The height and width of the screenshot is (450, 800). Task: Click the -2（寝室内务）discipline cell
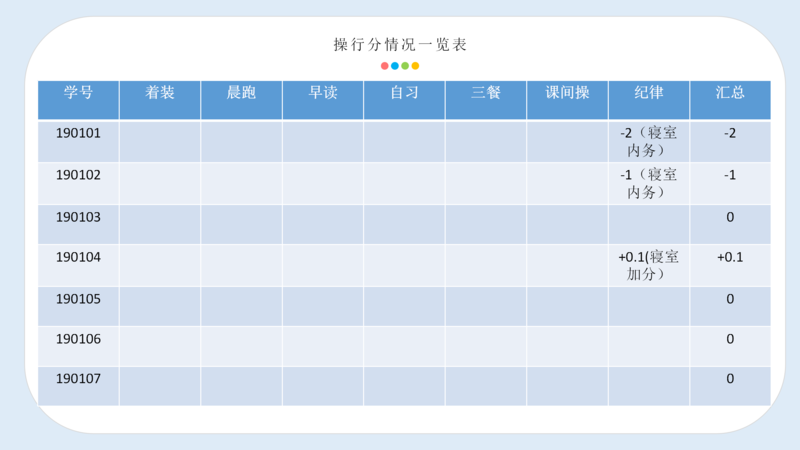[x=649, y=141]
